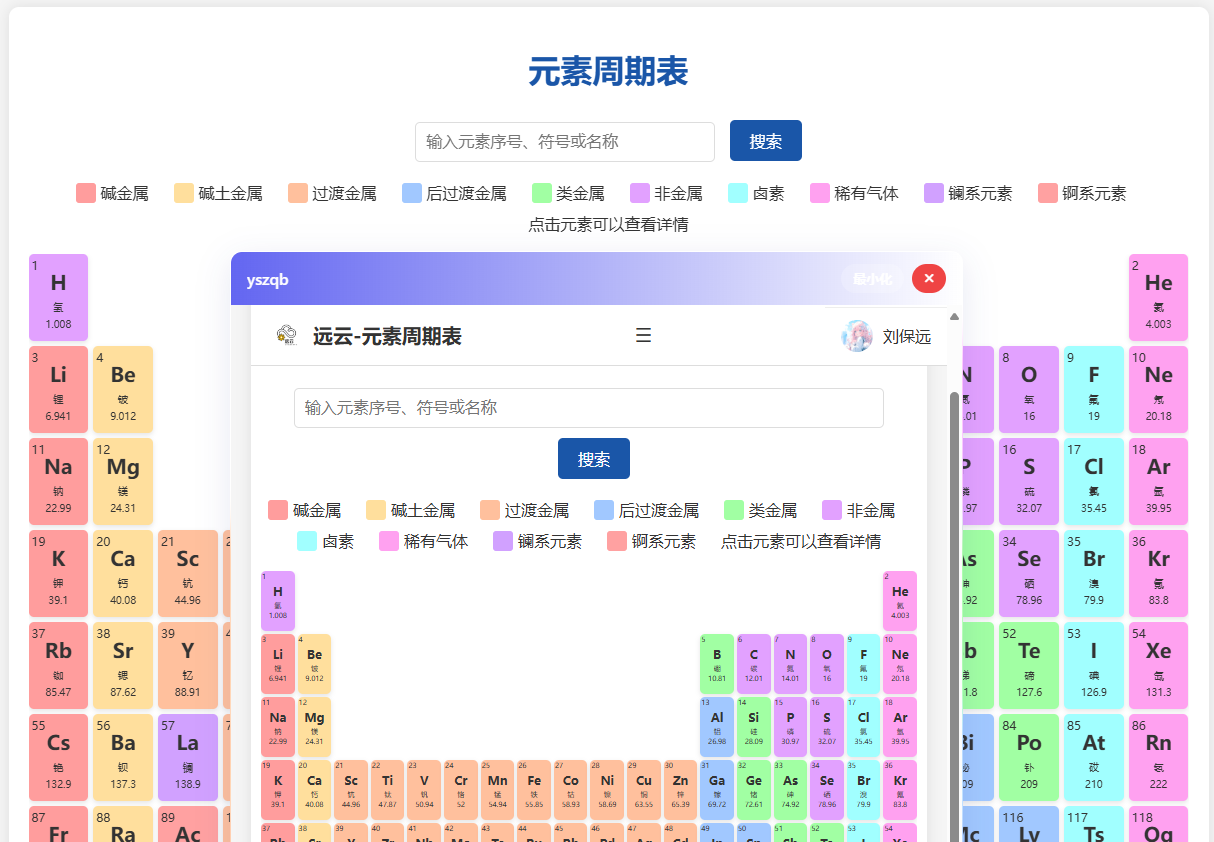Click the 远云 logo icon in yszqb window

[x=286, y=336]
